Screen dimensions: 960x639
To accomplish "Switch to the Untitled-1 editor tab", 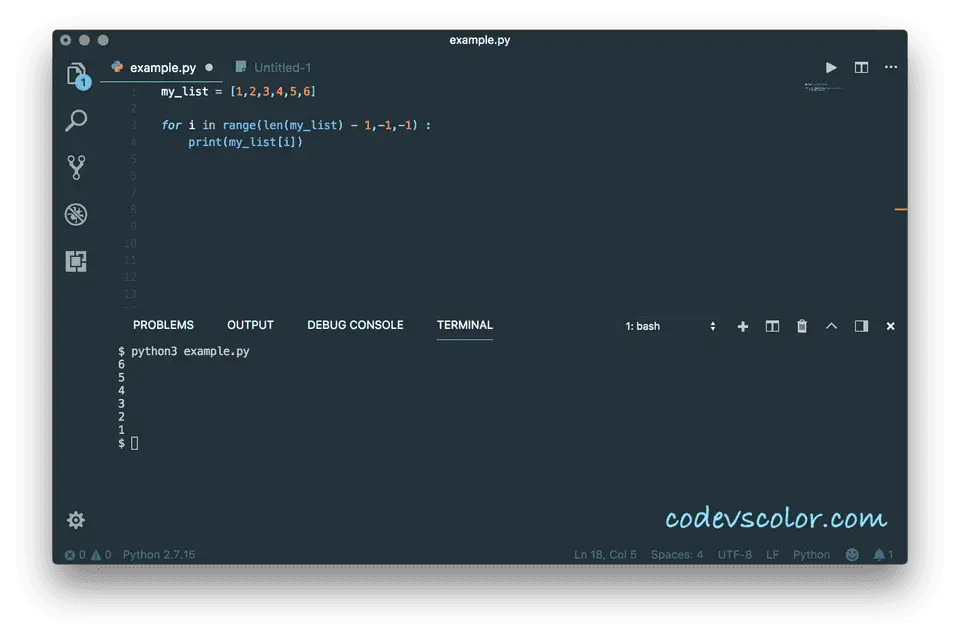I will tap(282, 68).
